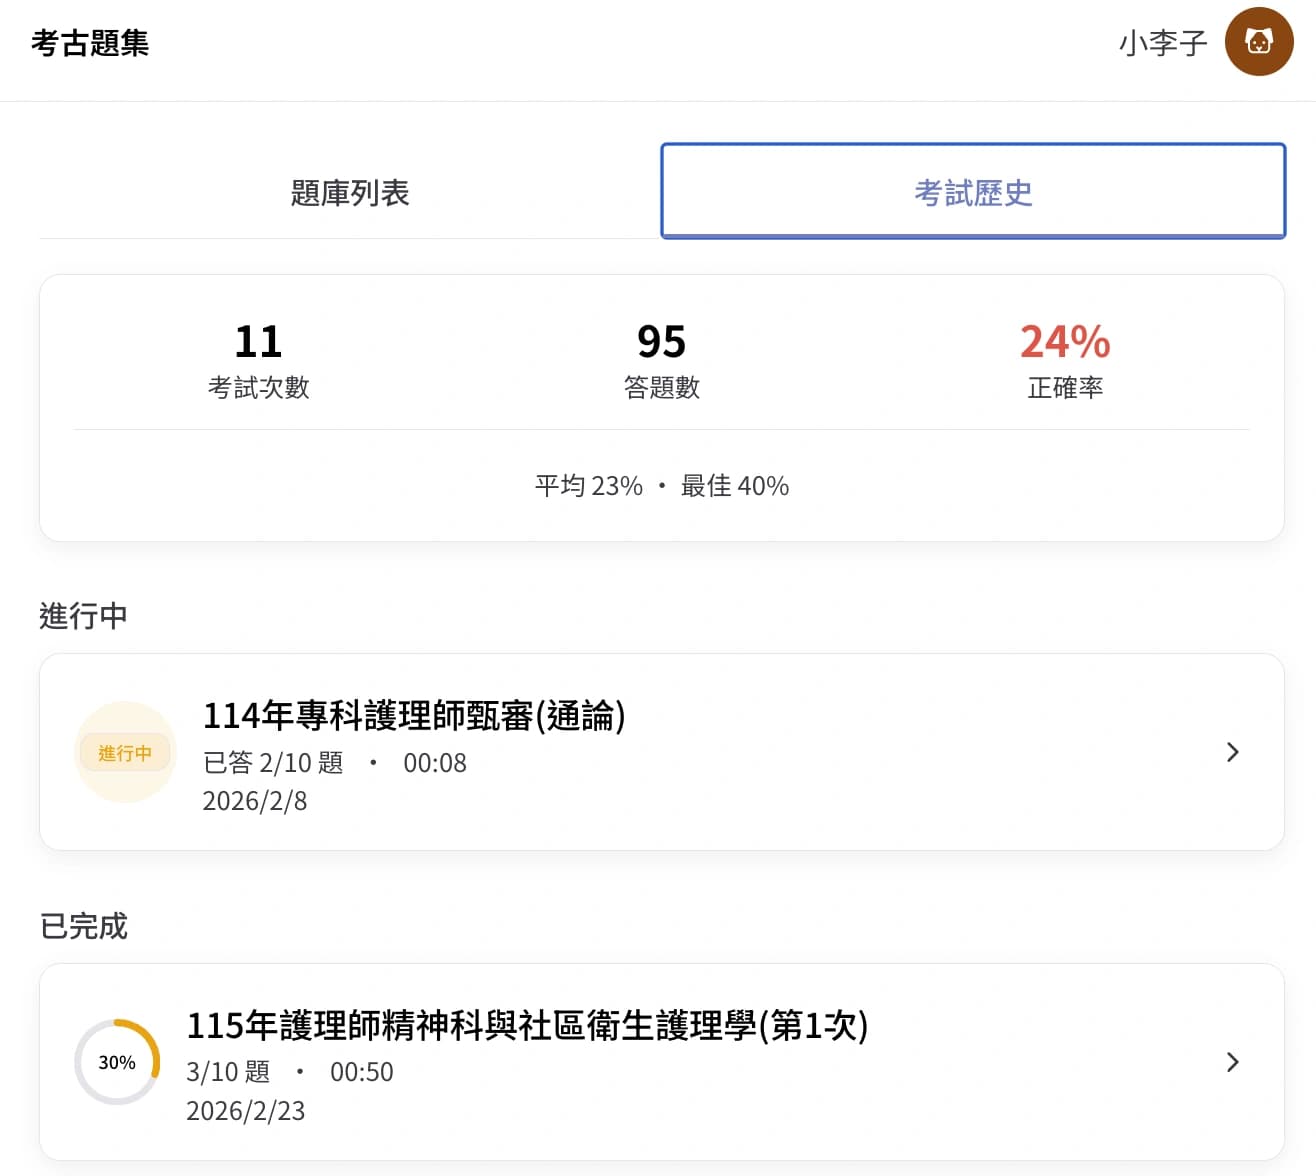Click the 2026/2/8 exam date
Image resolution: width=1316 pixels, height=1176 pixels.
click(x=255, y=801)
